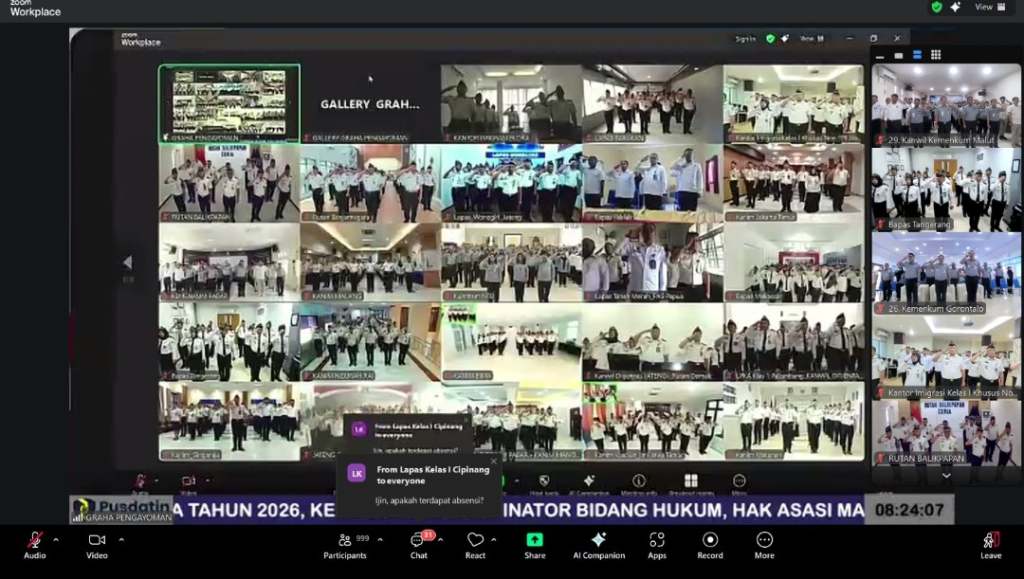
Task: Open the React emoji menu
Action: tap(475, 541)
